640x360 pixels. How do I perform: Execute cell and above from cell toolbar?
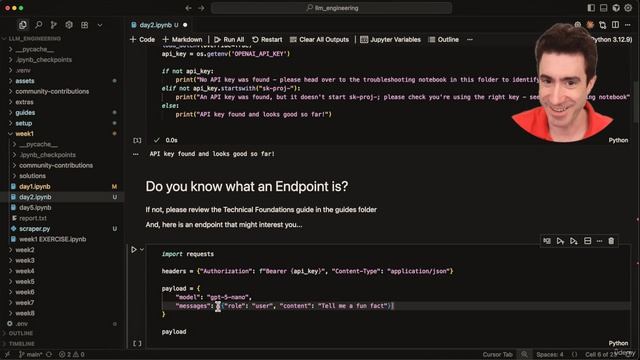coord(560,241)
